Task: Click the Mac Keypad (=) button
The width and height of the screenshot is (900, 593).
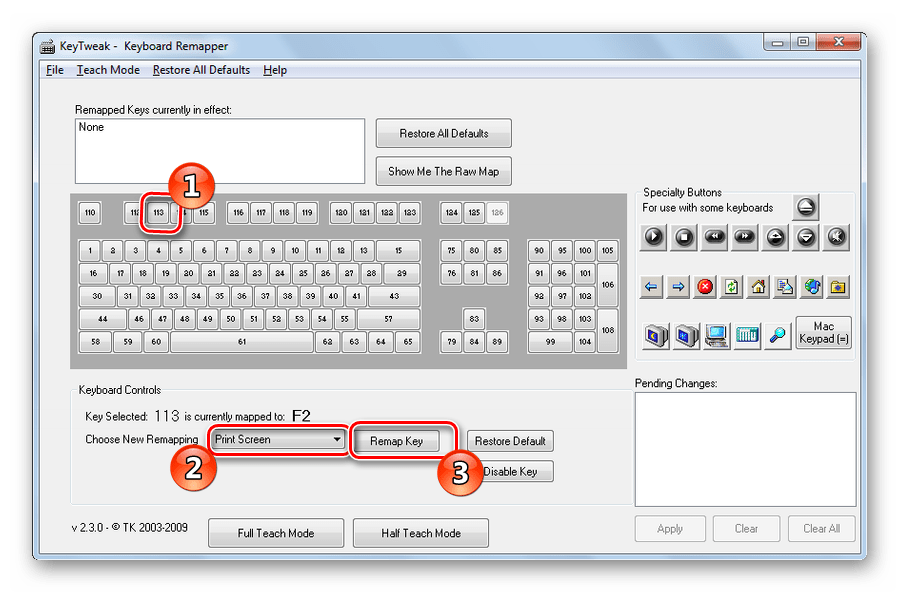Action: [x=823, y=332]
